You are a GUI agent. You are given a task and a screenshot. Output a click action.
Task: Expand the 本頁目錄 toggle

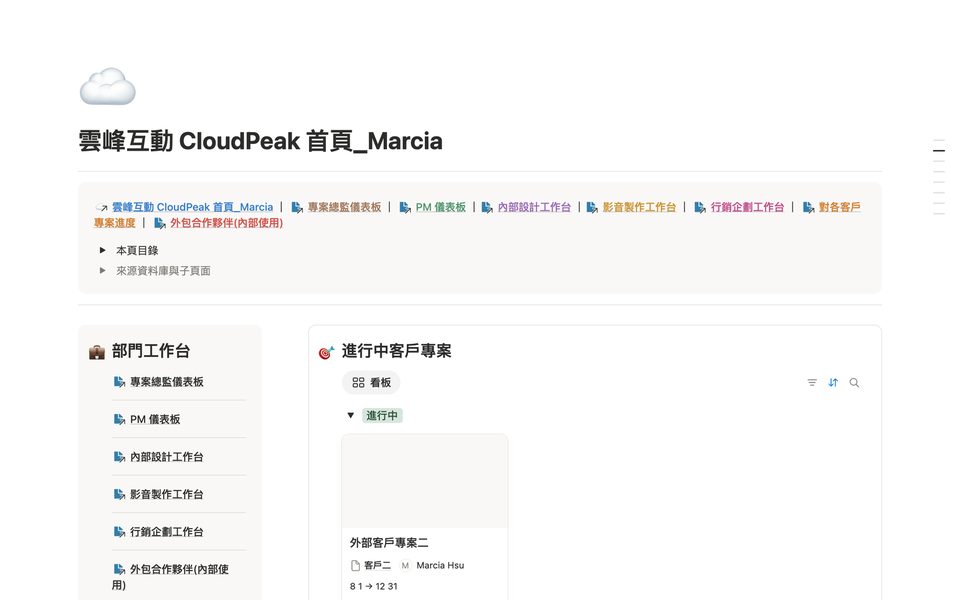103,250
